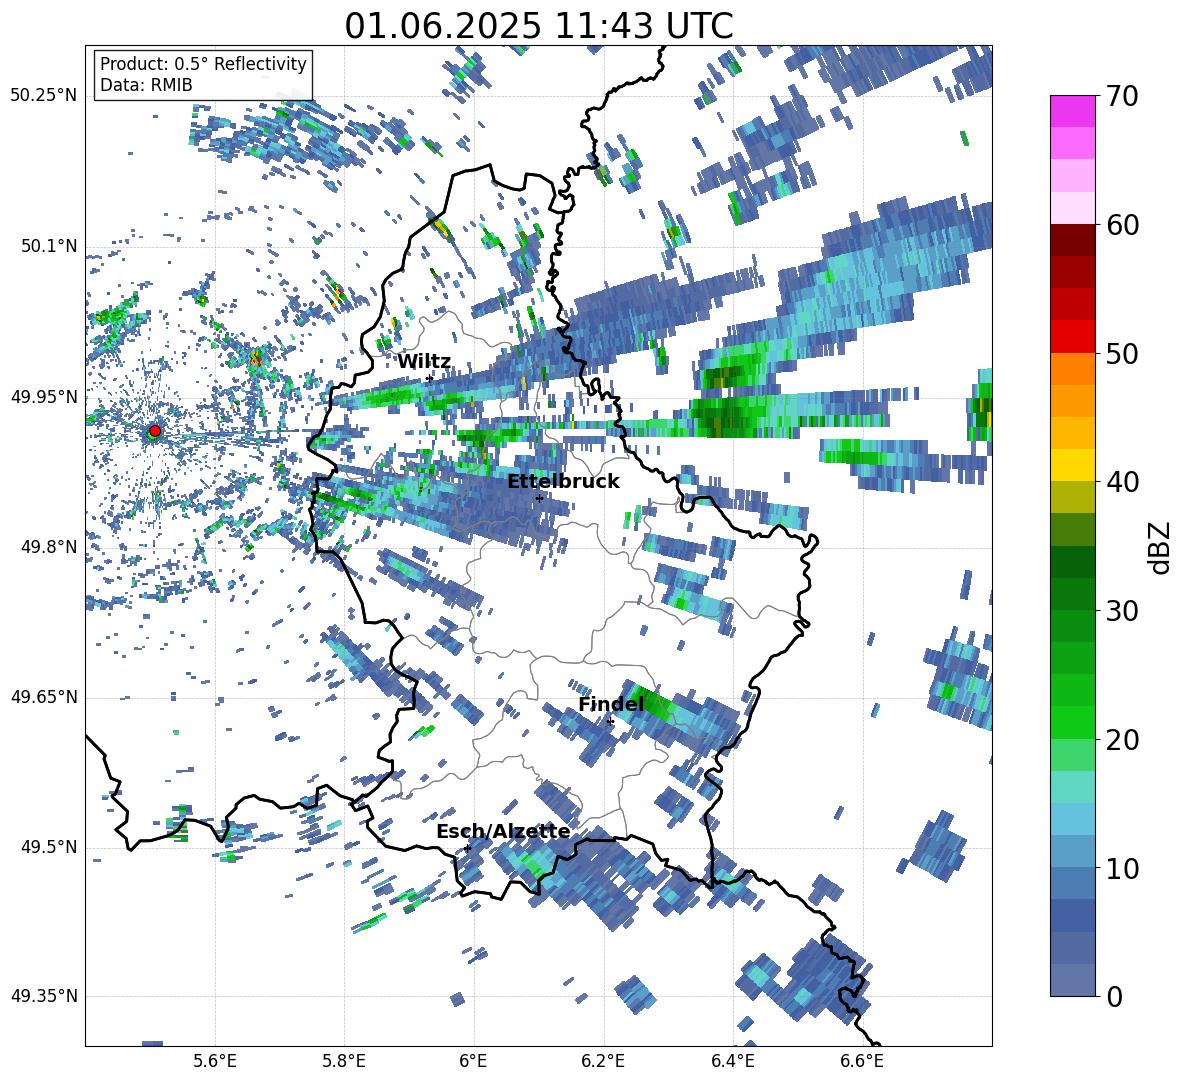The width and height of the screenshot is (1184, 1081).
Task: Click the yellow colorbar swatch near 40
Action: pos(1072,465)
